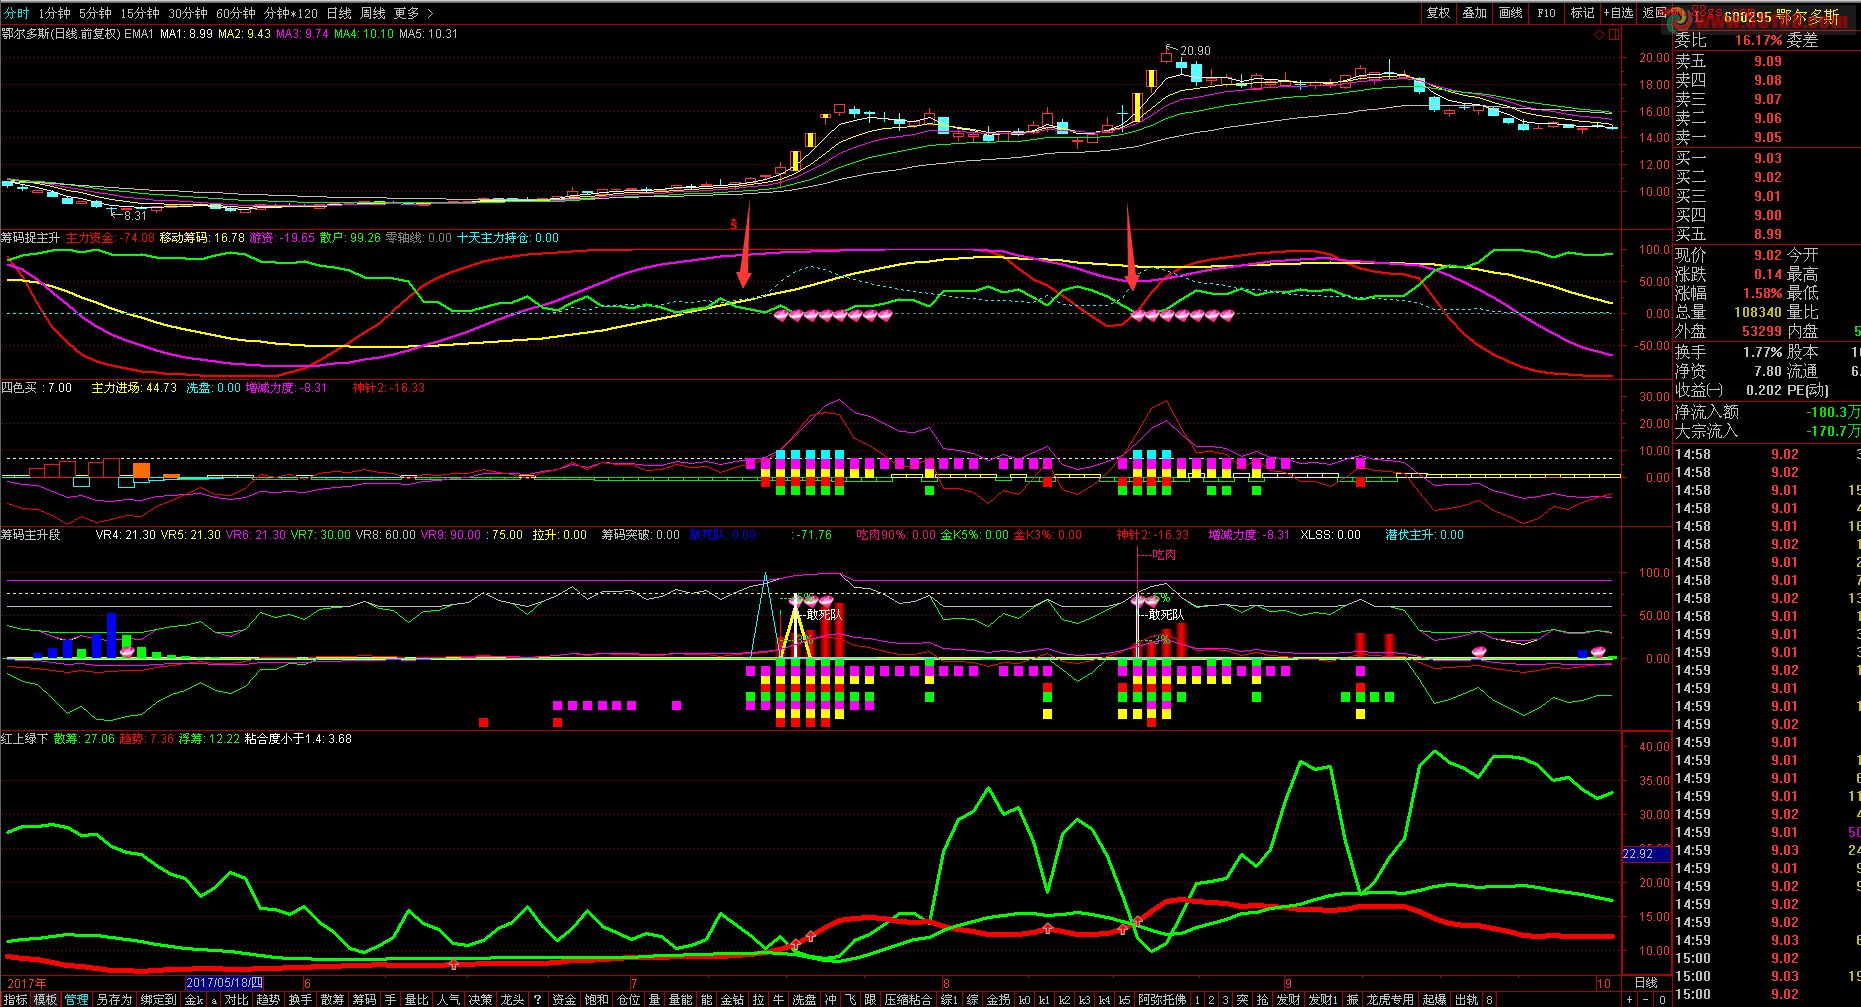Select the 金钻 indicator
The width and height of the screenshot is (1861, 1007).
click(732, 999)
